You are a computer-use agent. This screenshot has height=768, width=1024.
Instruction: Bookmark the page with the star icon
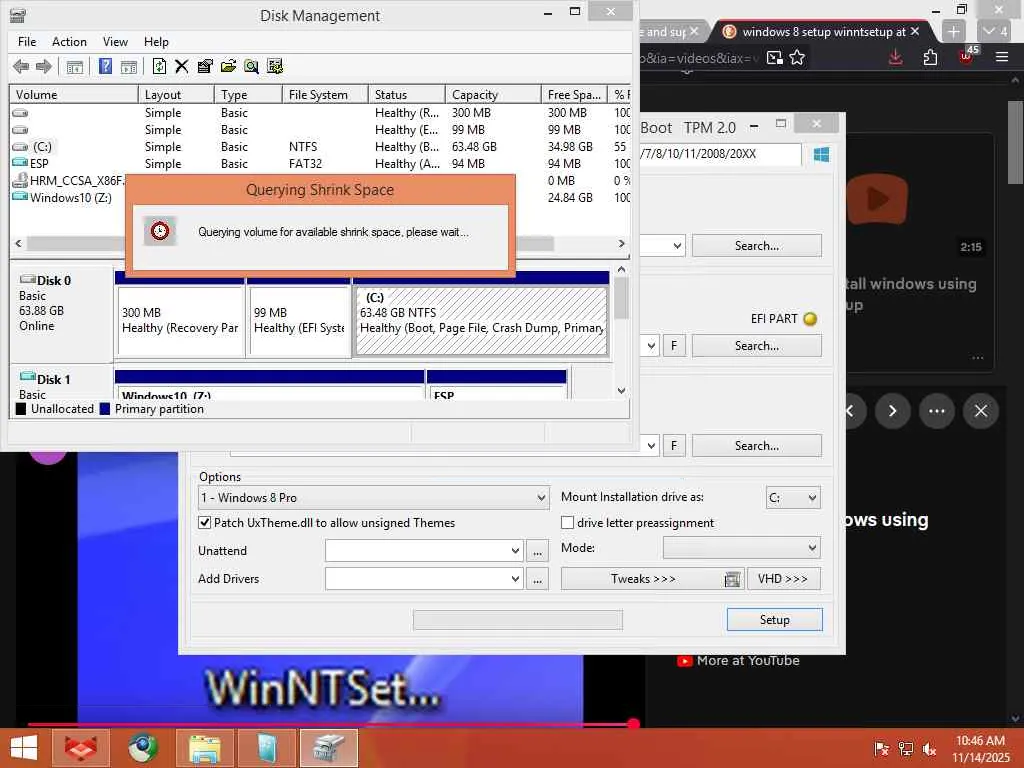(x=797, y=57)
